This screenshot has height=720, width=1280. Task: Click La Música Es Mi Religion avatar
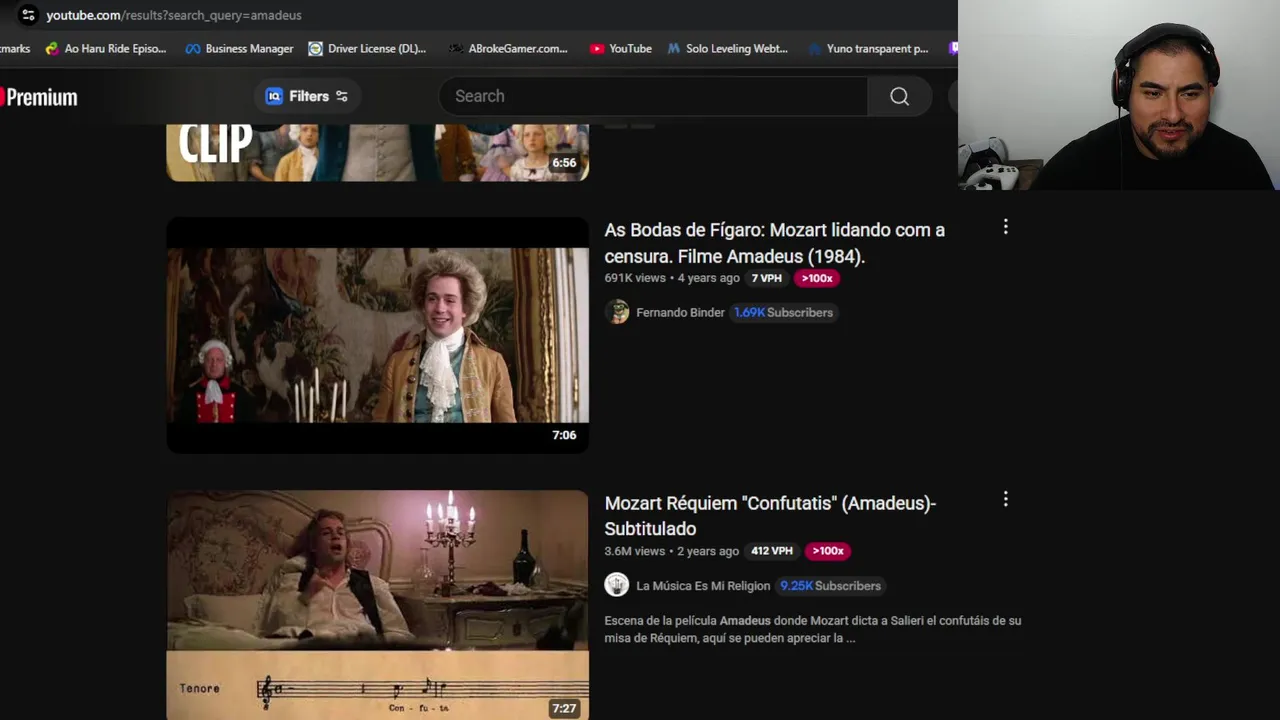point(617,585)
